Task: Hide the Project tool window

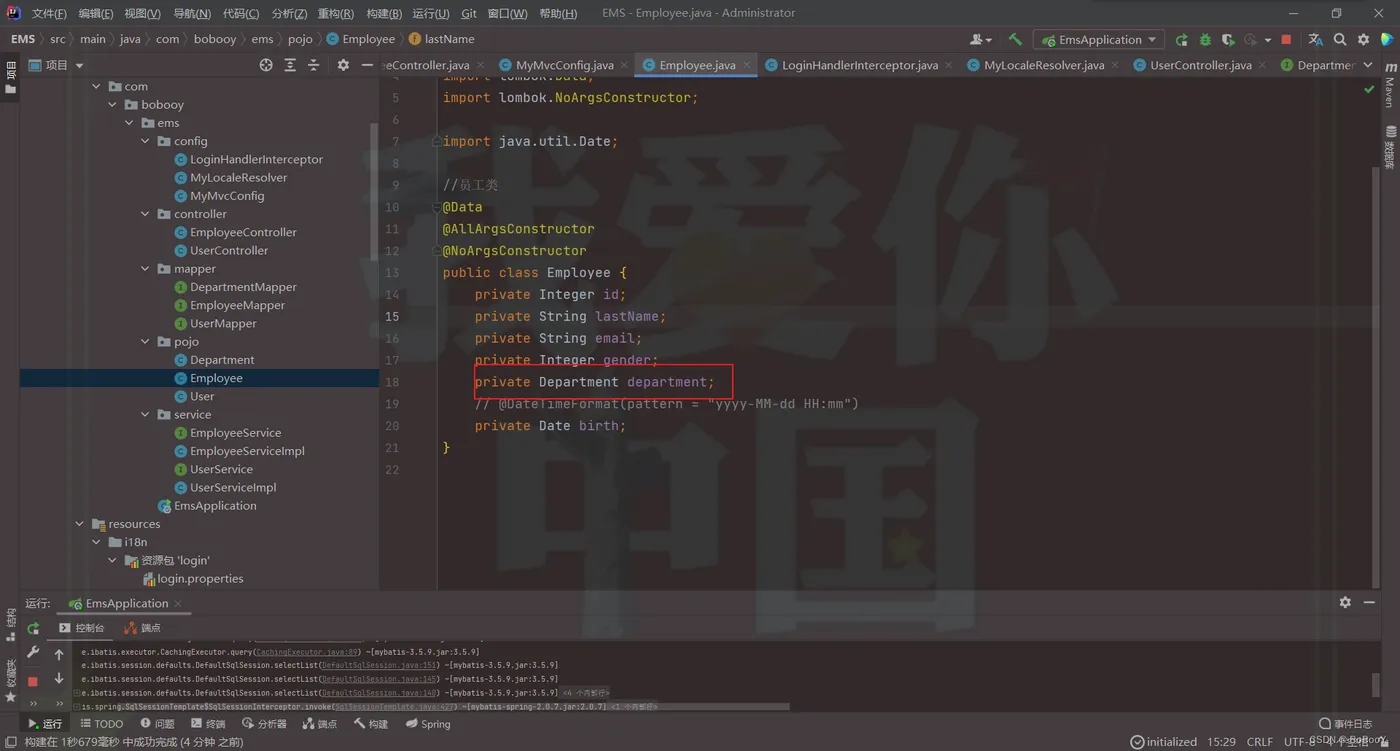Action: (367, 65)
